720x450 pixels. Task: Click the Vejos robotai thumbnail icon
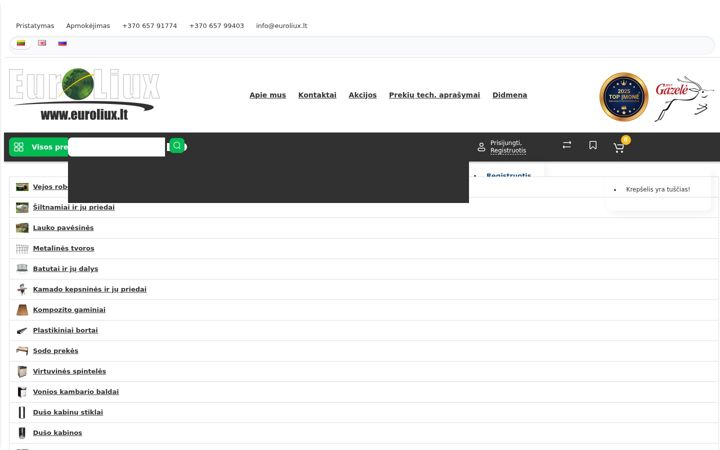click(22, 187)
